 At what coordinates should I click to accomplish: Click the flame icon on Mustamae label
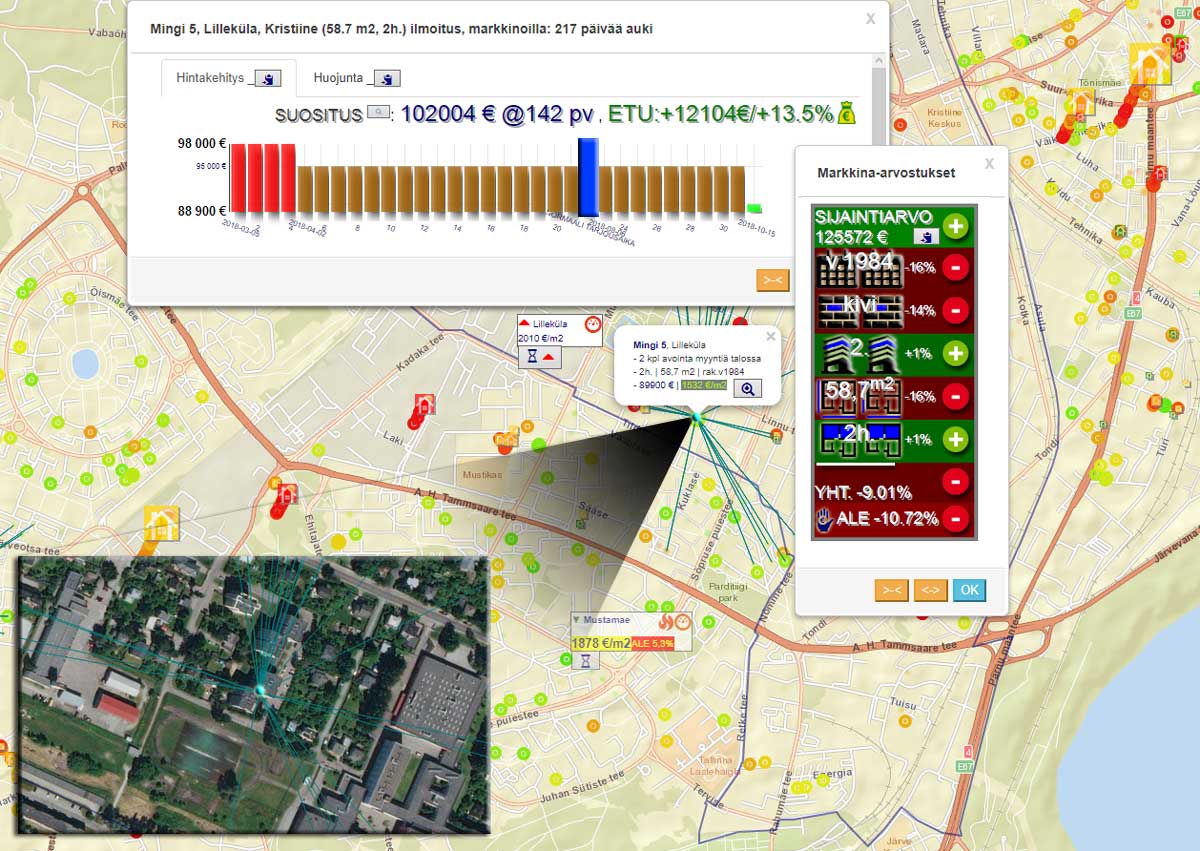pyautogui.click(x=666, y=620)
